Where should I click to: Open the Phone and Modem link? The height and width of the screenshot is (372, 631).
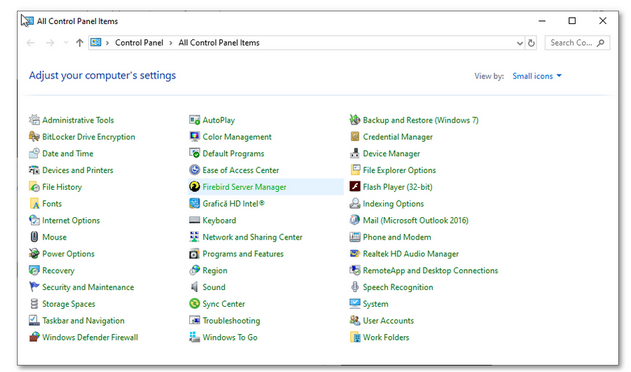click(x=397, y=237)
